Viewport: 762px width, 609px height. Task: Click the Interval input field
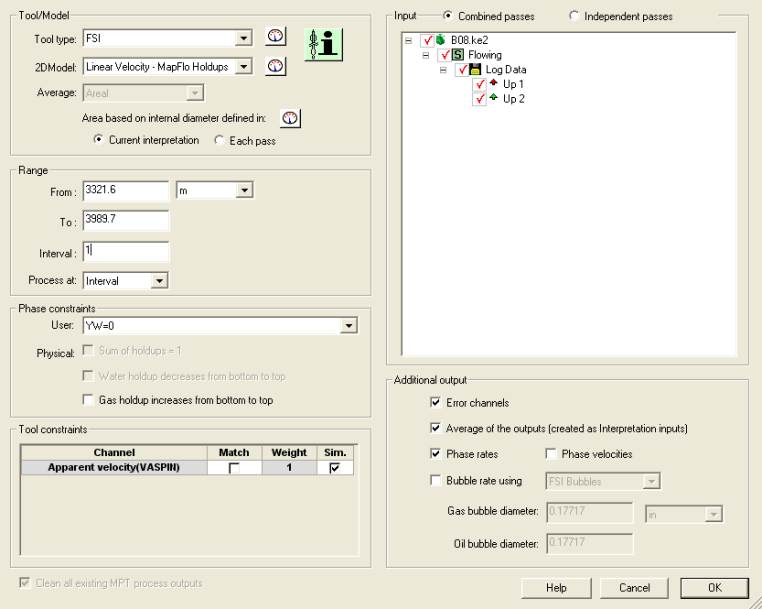pos(125,251)
